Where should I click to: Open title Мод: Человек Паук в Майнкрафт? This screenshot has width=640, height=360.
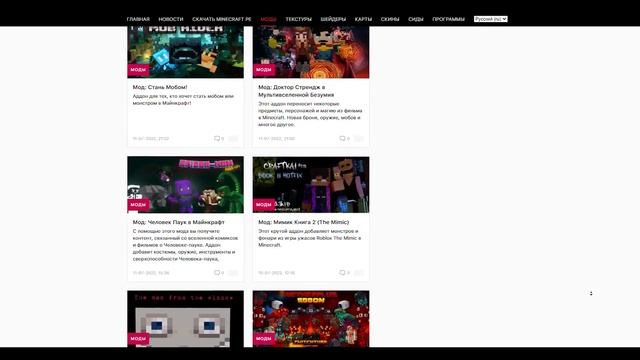click(178, 222)
